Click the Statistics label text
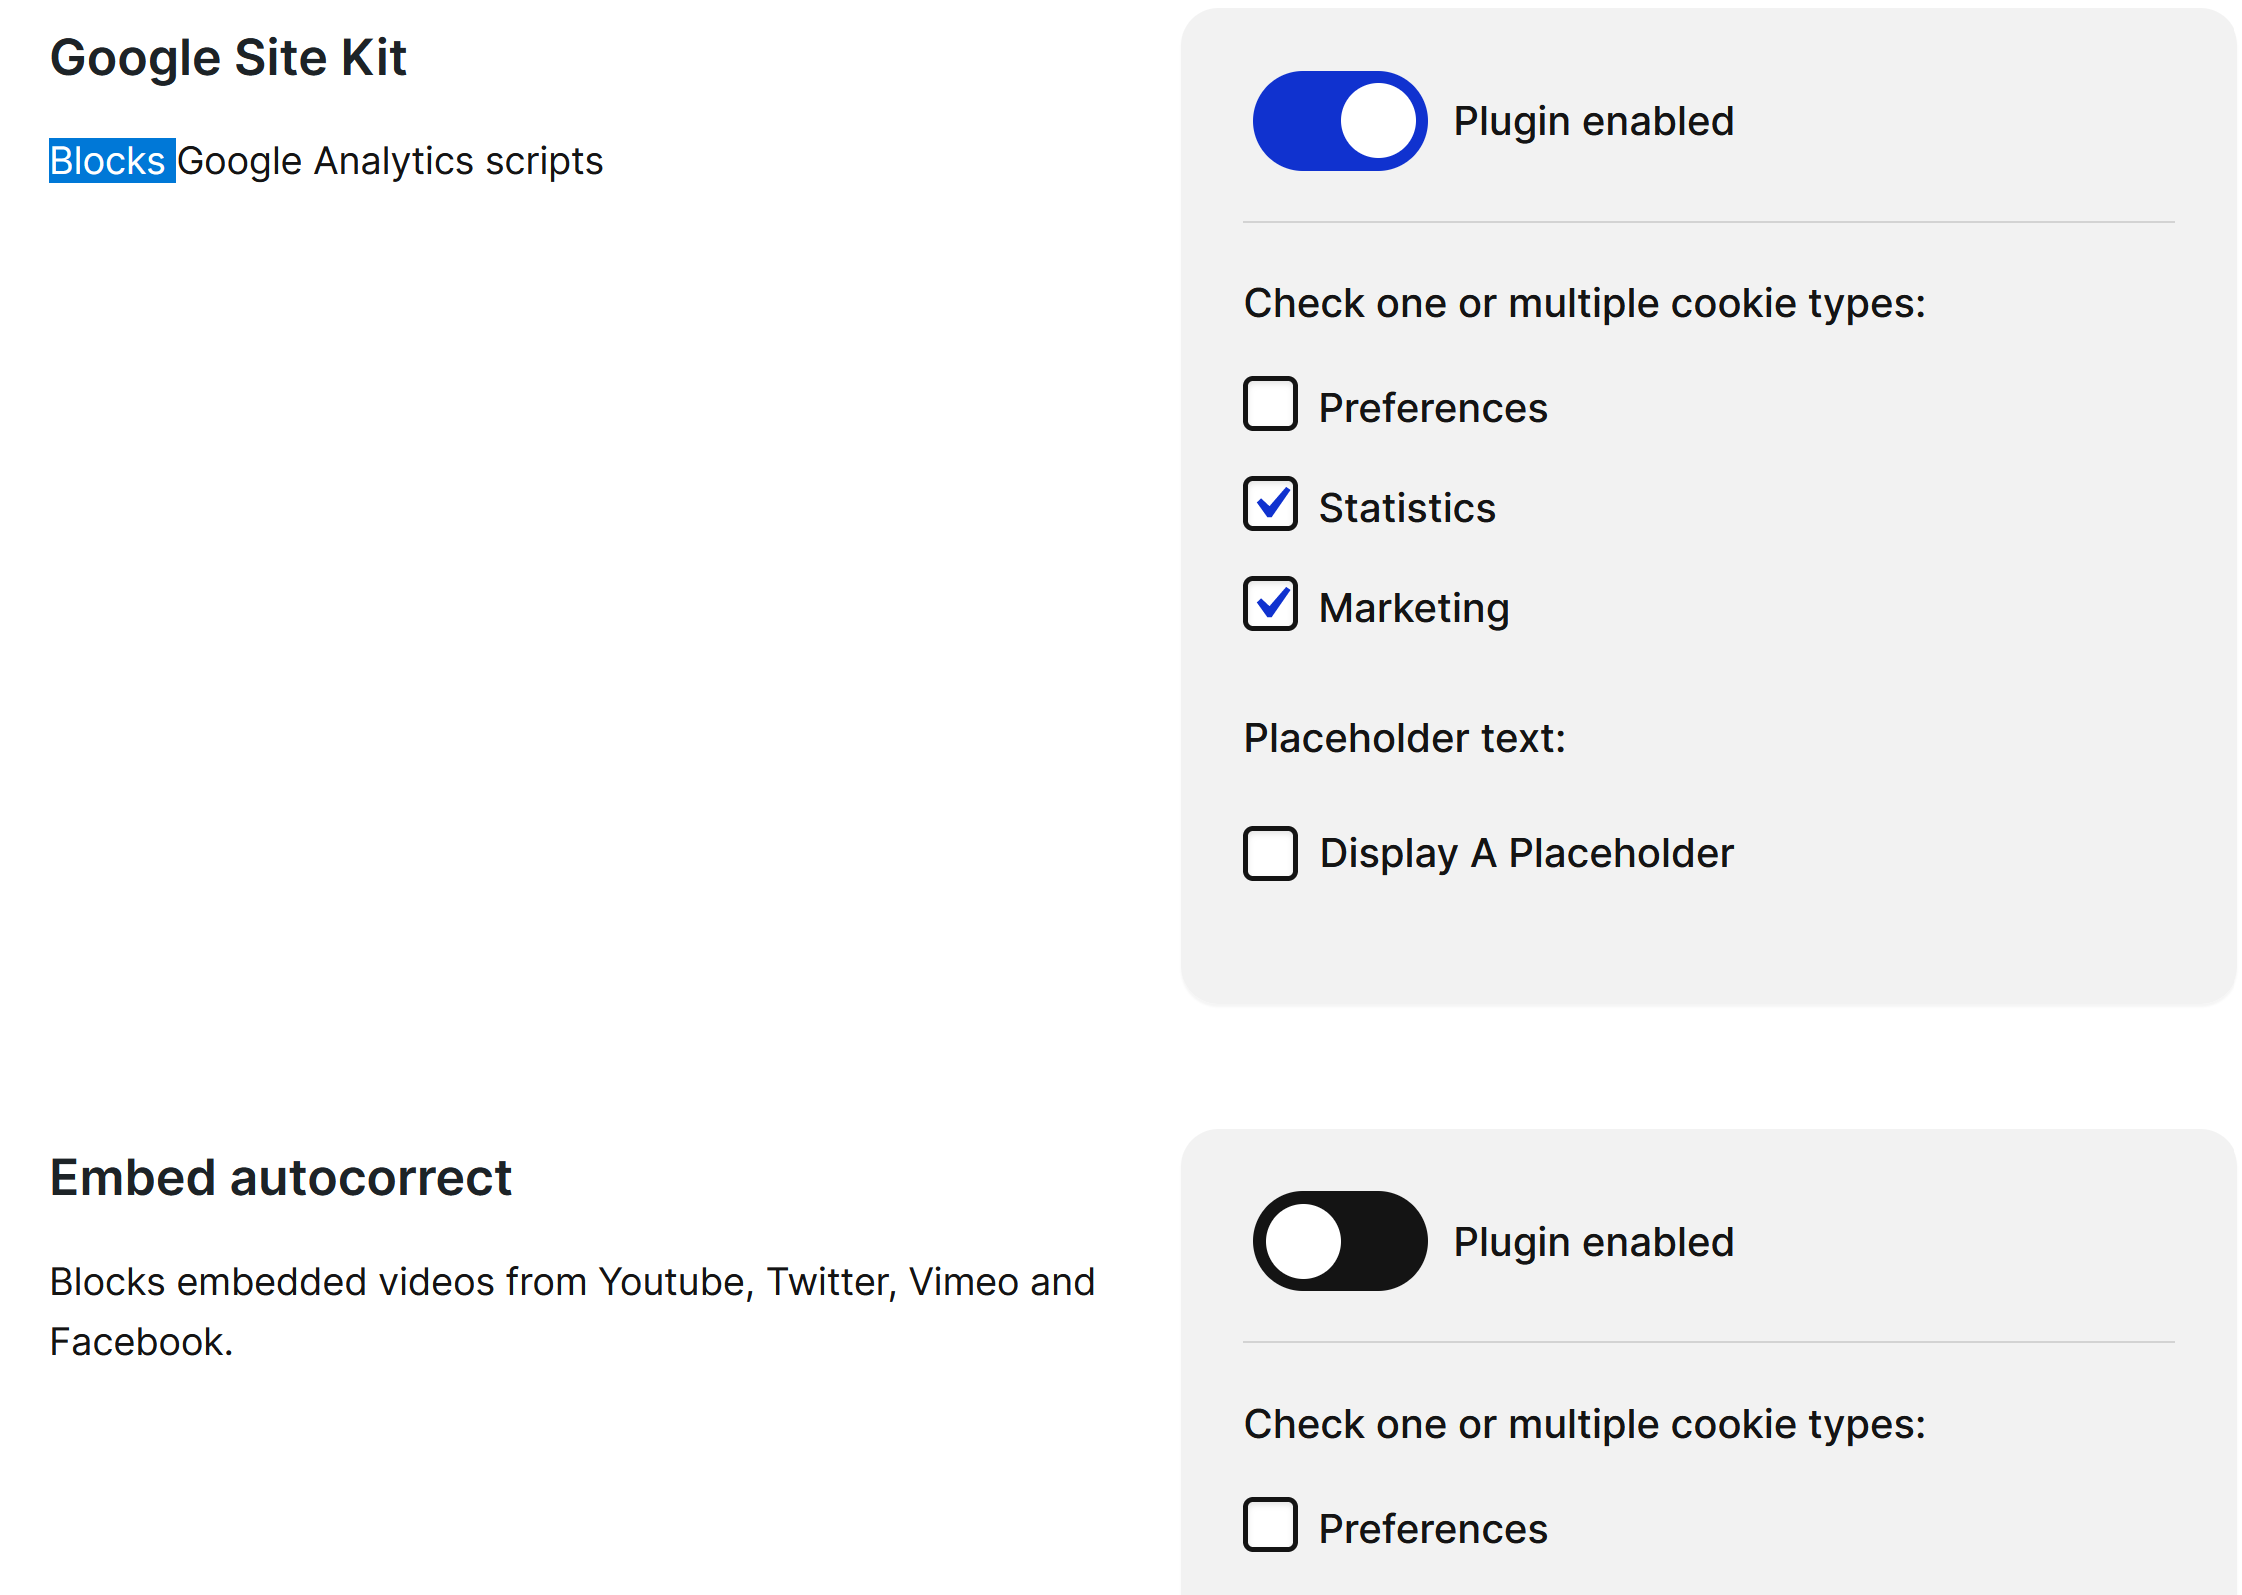Viewport: 2242px width, 1595px height. pyautogui.click(x=1407, y=508)
